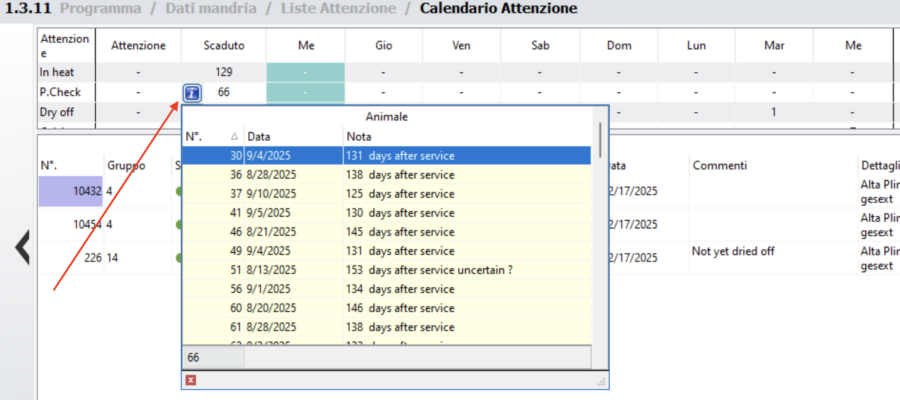
Task: Select animal 51 row with uncertain note
Action: (388, 270)
